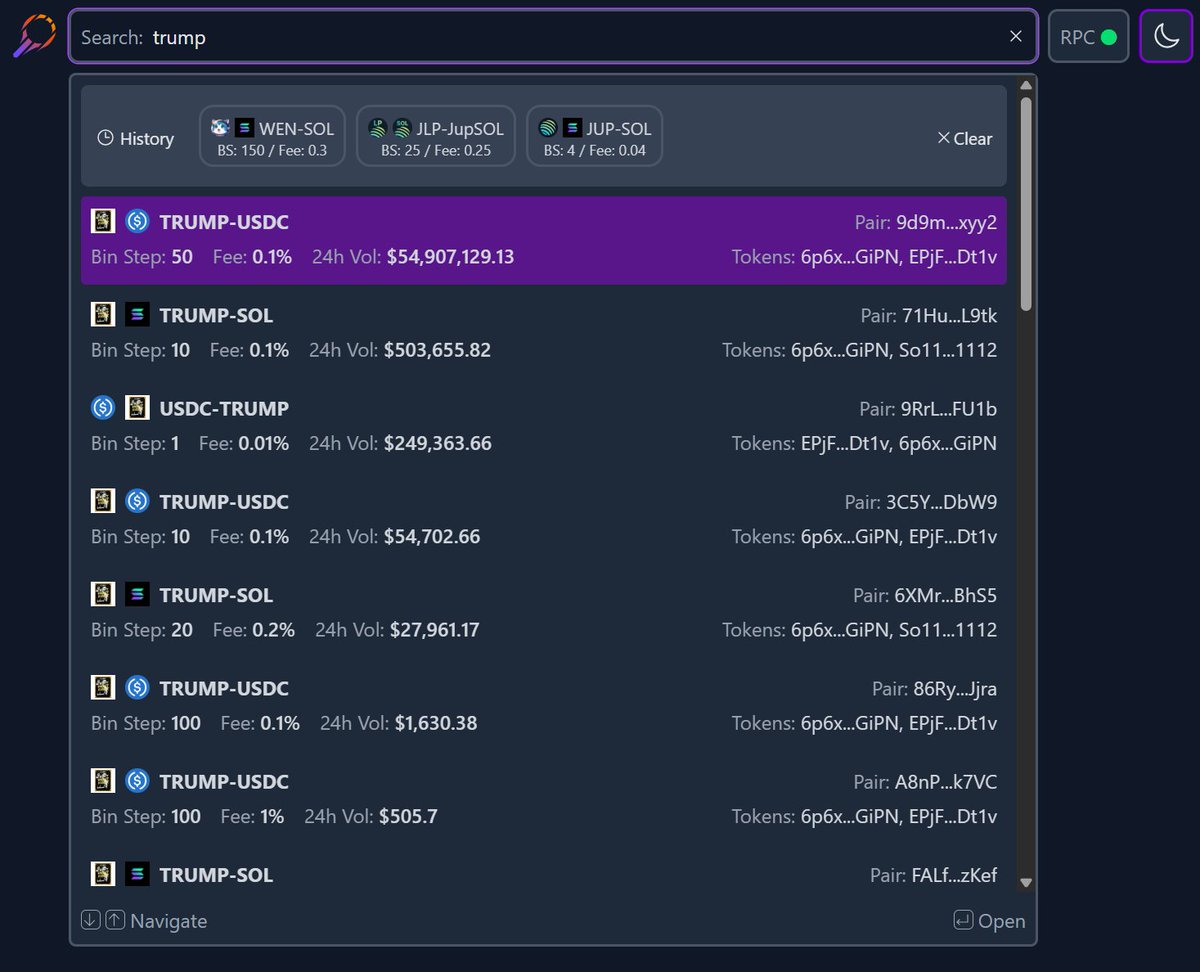The height and width of the screenshot is (972, 1200).
Task: Click USDC icon in USDC-TRUMP row
Action: click(x=103, y=407)
